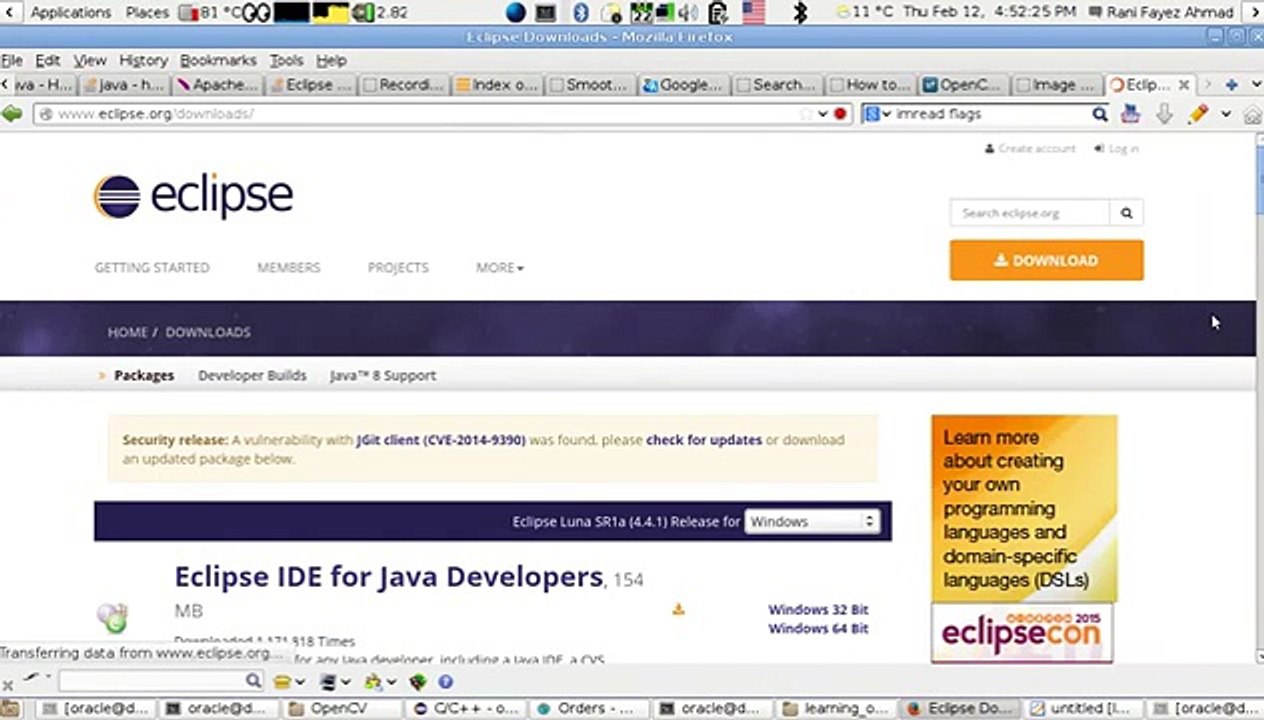
Task: Open the search engine selector dropdown
Action: [878, 114]
